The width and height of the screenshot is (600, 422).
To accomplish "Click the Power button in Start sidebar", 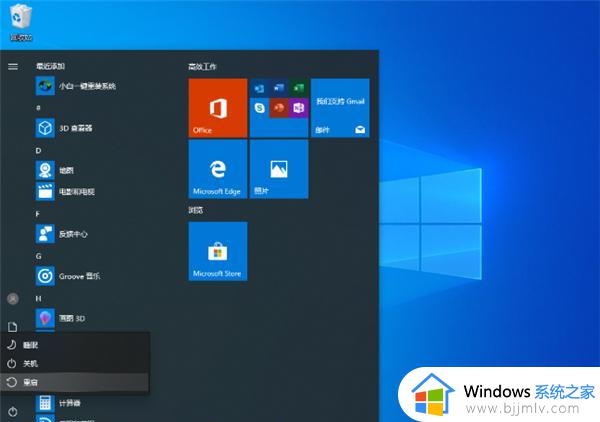I will (13, 412).
